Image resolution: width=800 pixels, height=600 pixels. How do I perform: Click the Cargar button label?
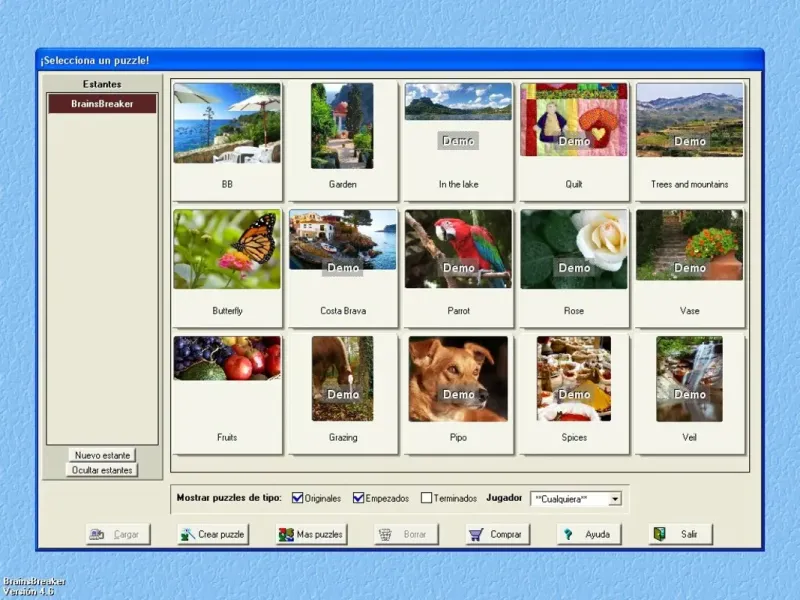[126, 534]
